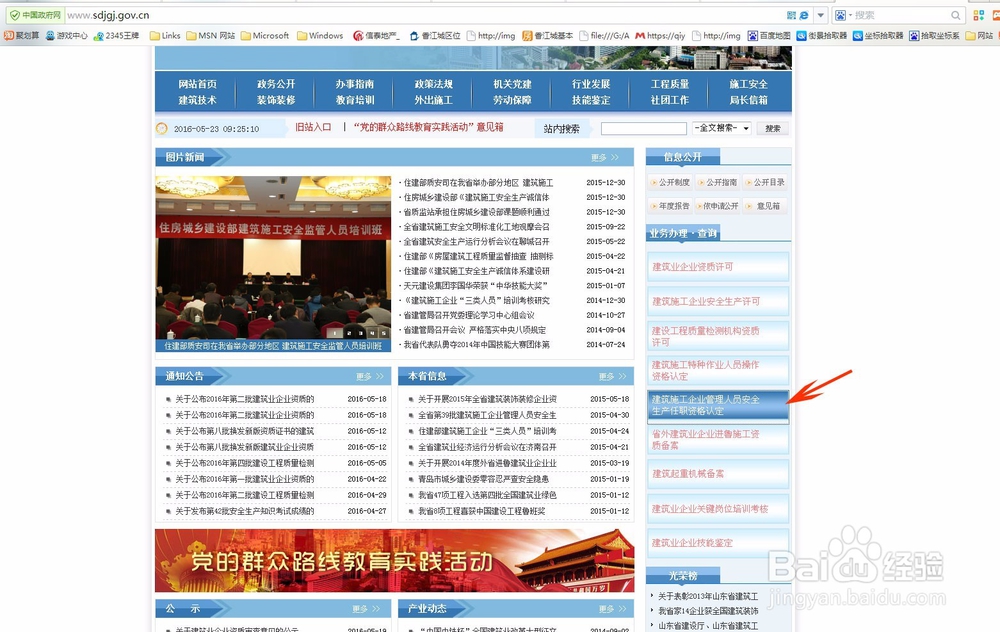Open the 游戏中心 bookmark
The image size is (1000, 632).
pyautogui.click(x=66, y=36)
